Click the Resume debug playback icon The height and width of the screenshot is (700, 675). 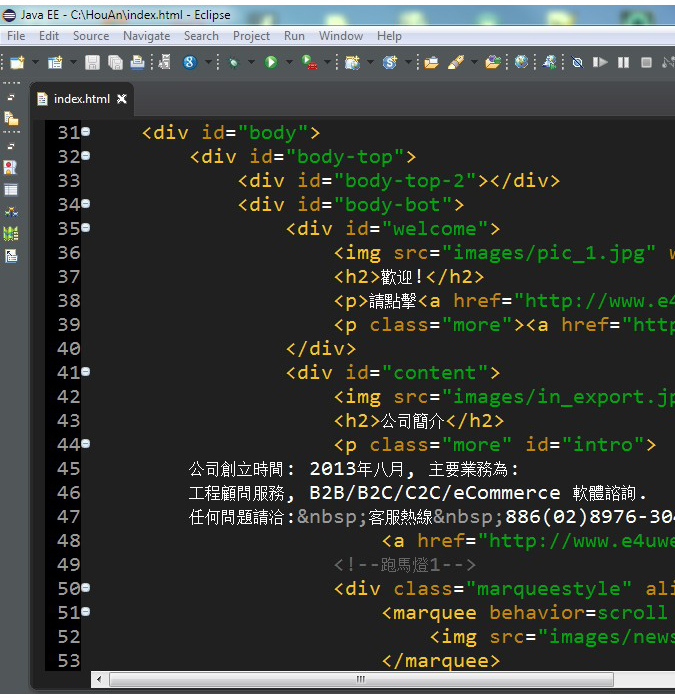coord(600,62)
